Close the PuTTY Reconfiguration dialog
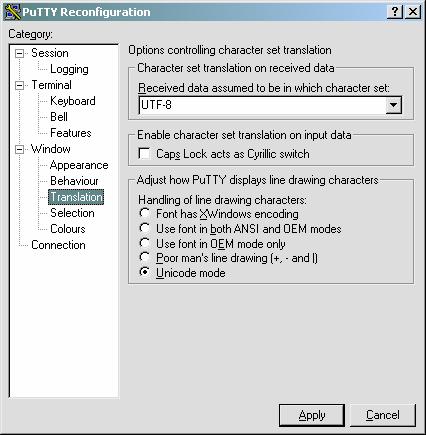 pyautogui.click(x=413, y=12)
